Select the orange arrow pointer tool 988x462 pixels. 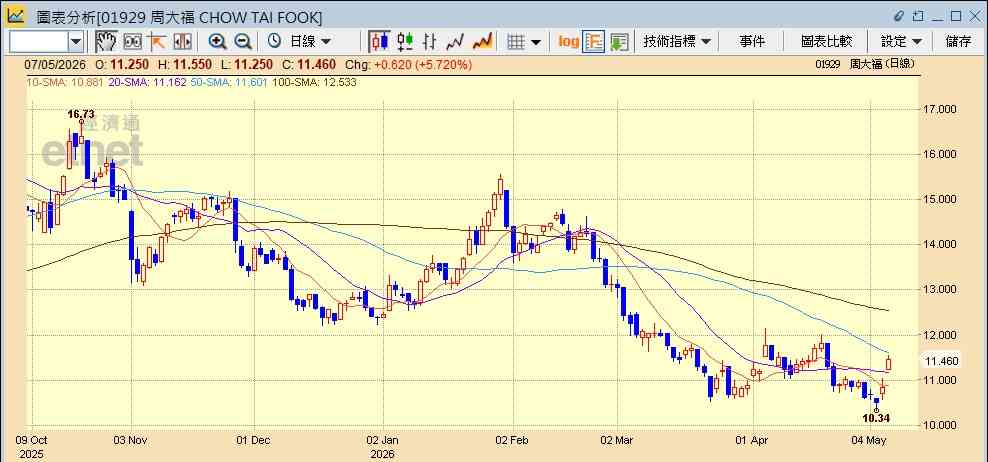coord(156,42)
